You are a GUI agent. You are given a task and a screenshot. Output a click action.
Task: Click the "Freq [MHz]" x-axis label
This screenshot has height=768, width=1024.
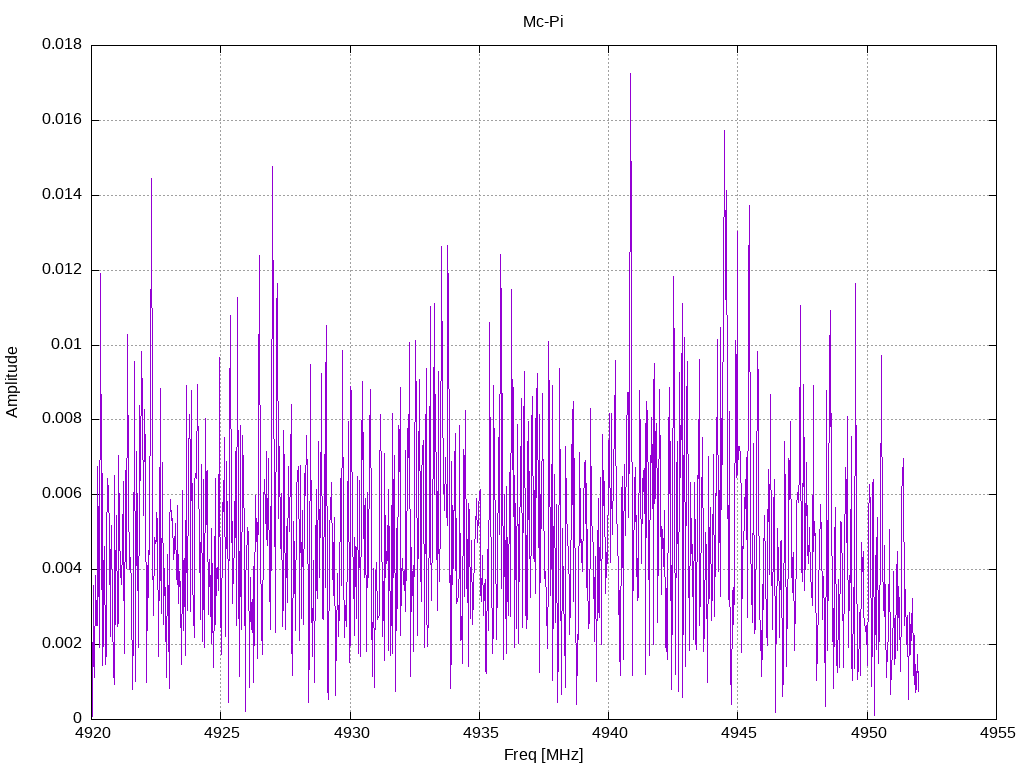(x=543, y=755)
